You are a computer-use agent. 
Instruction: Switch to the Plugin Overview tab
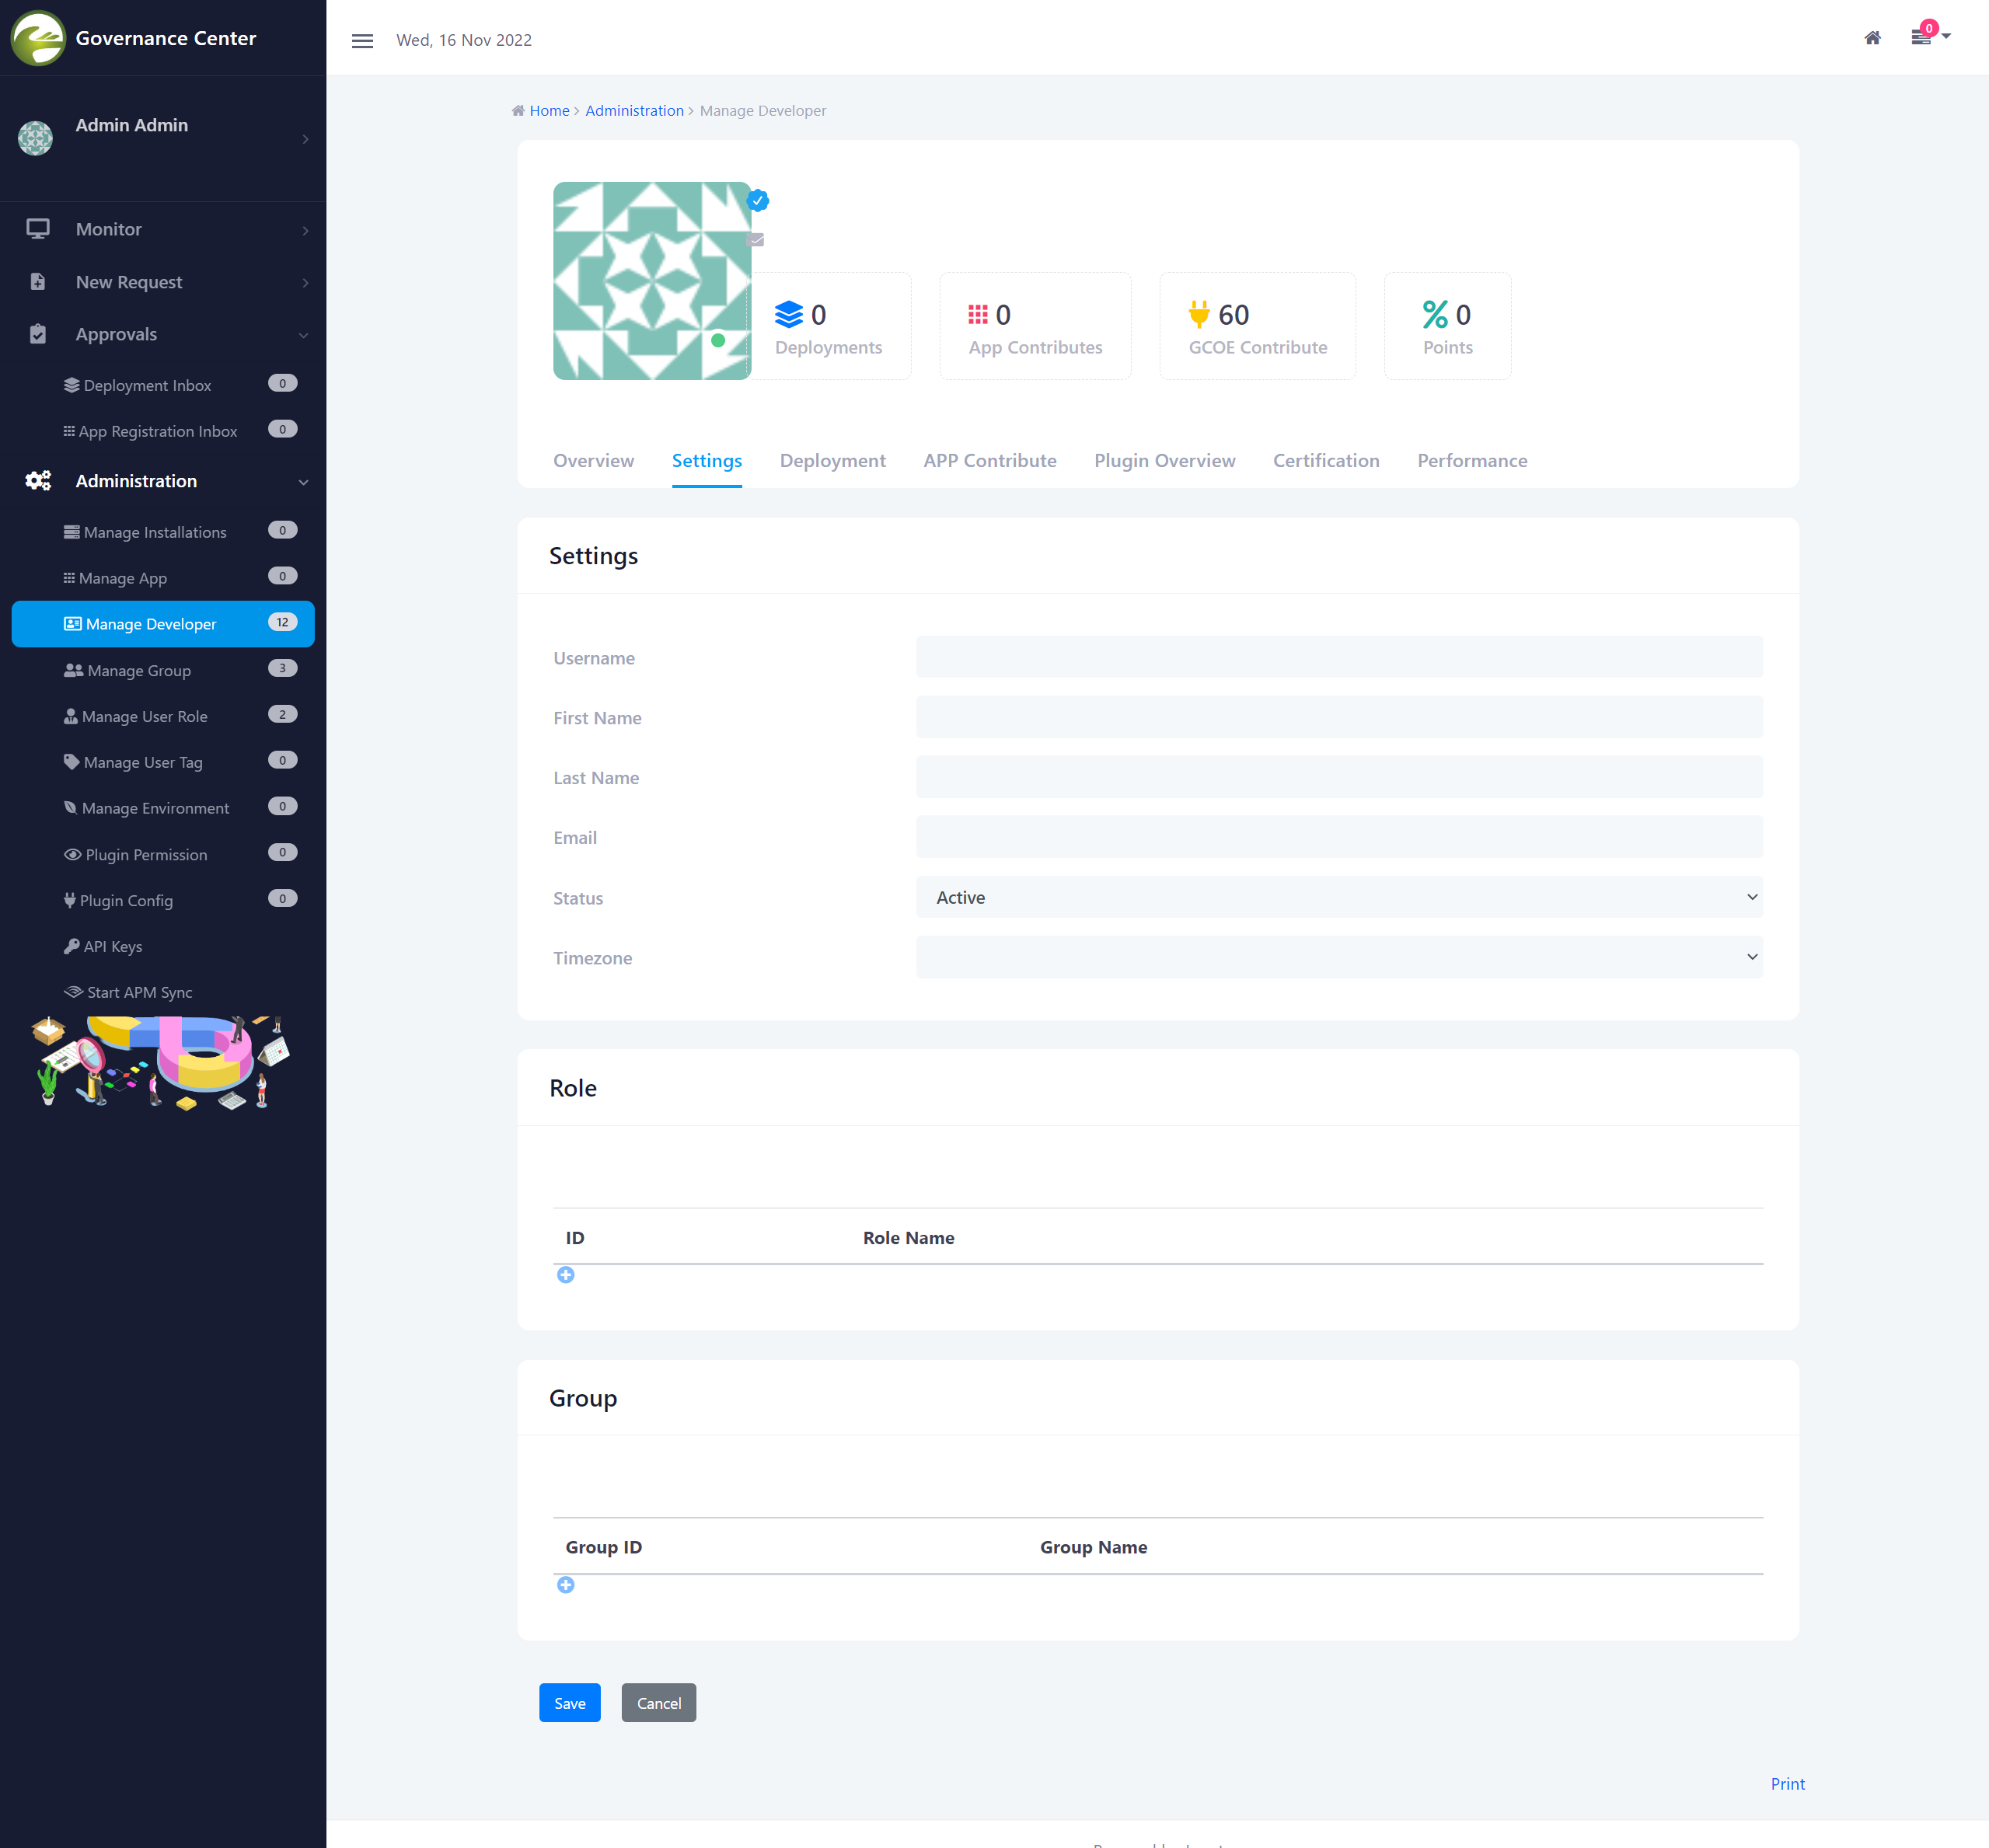coord(1164,461)
